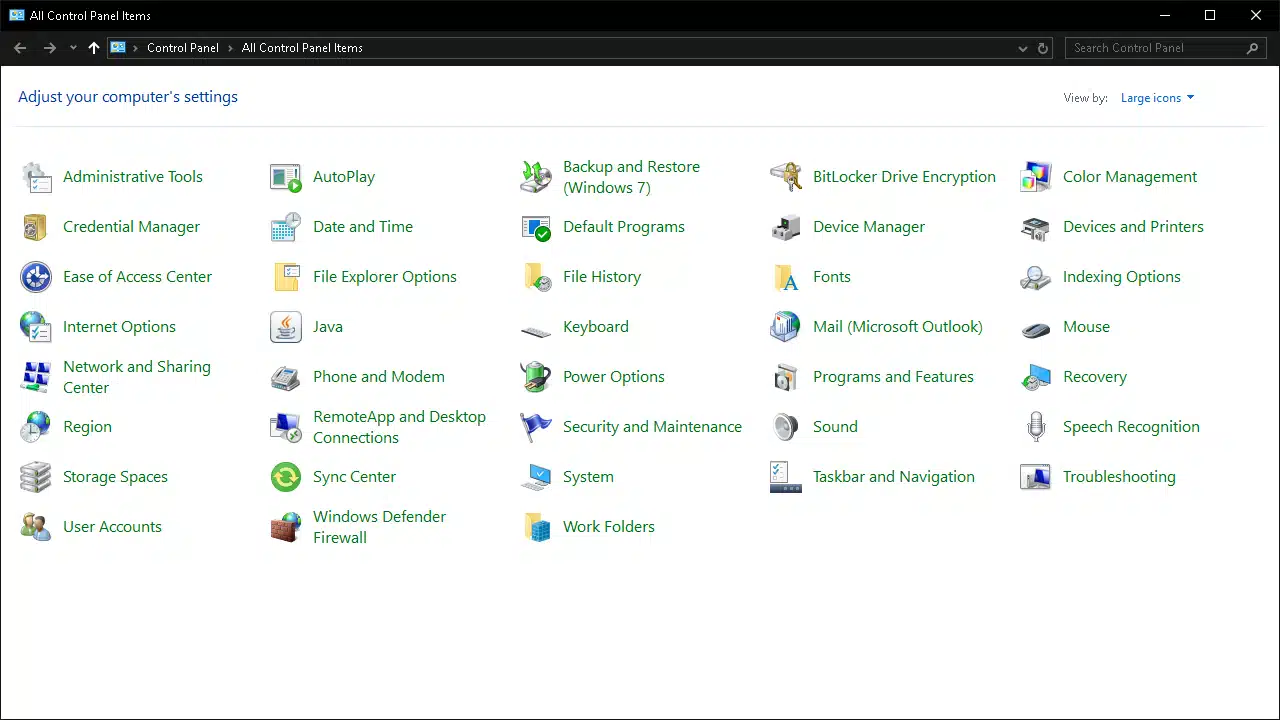Click Control Panel in the breadcrumb path

182,48
